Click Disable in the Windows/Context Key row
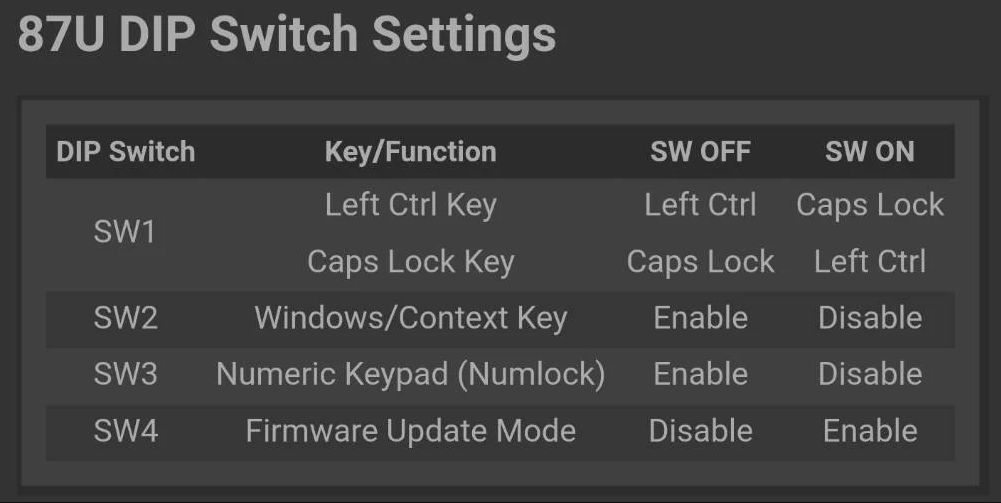 coord(870,318)
